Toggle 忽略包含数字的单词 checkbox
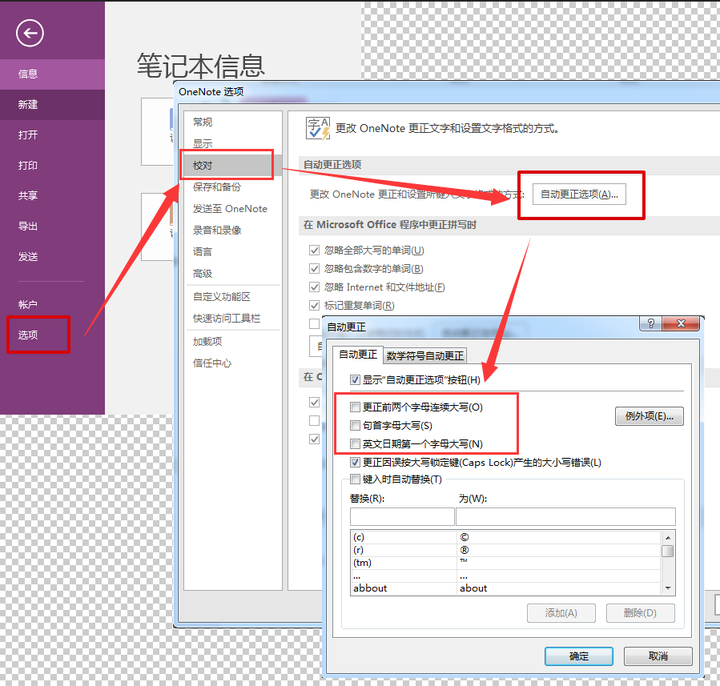The image size is (720, 686). [315, 269]
